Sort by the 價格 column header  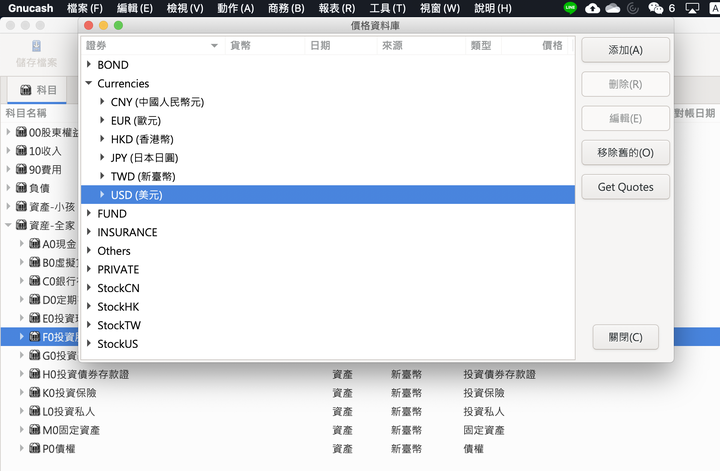point(534,45)
